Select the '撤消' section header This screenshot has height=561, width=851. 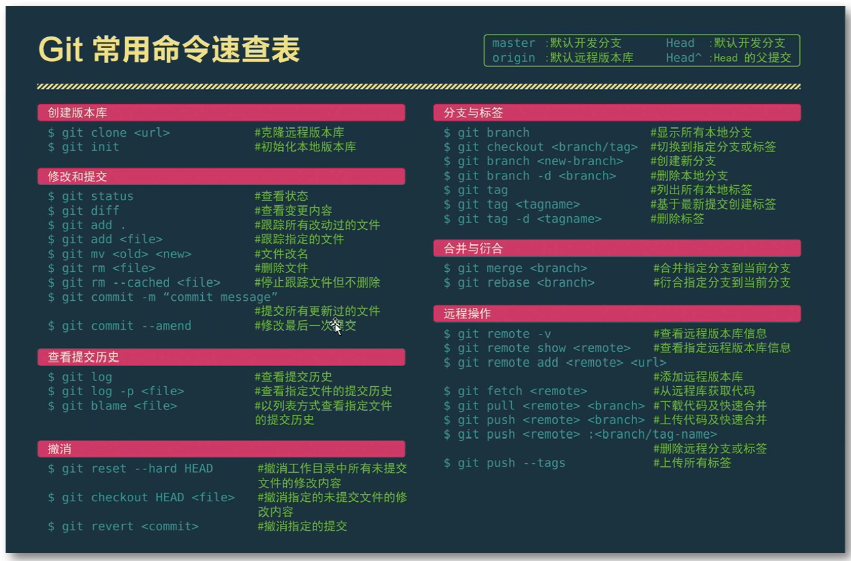tap(221, 449)
